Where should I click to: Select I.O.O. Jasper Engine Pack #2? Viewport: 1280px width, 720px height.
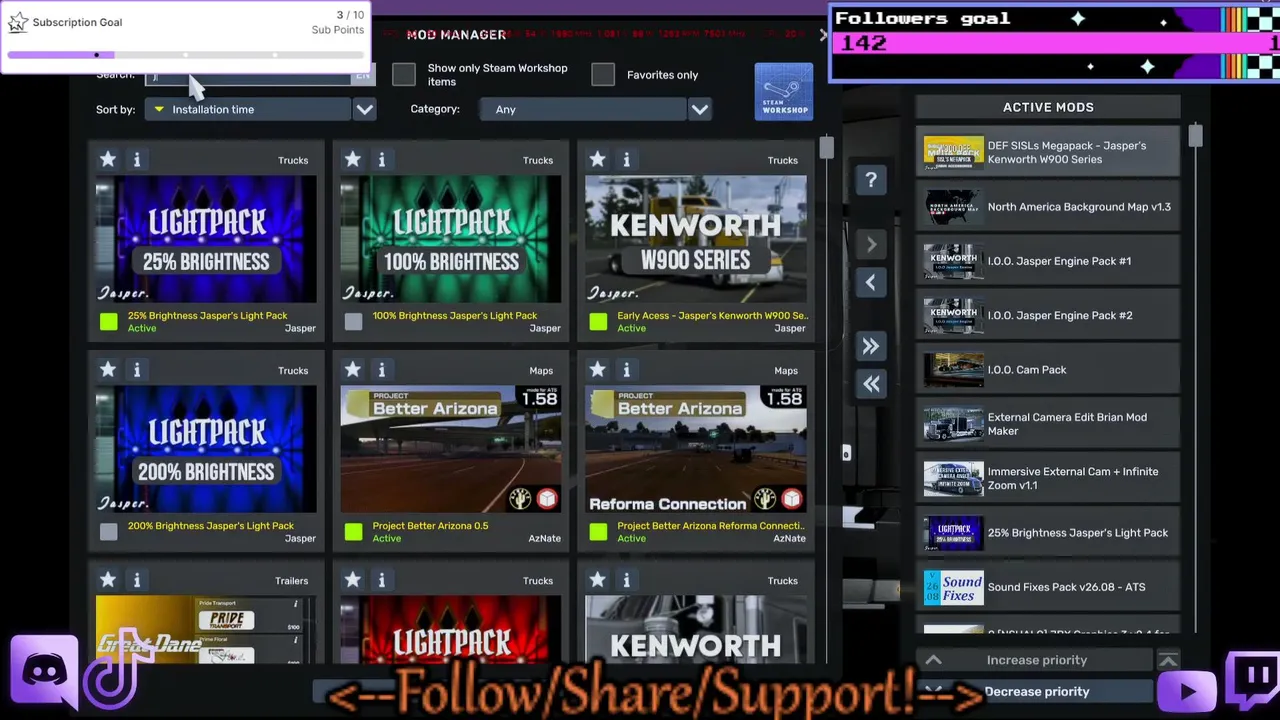click(x=1048, y=315)
